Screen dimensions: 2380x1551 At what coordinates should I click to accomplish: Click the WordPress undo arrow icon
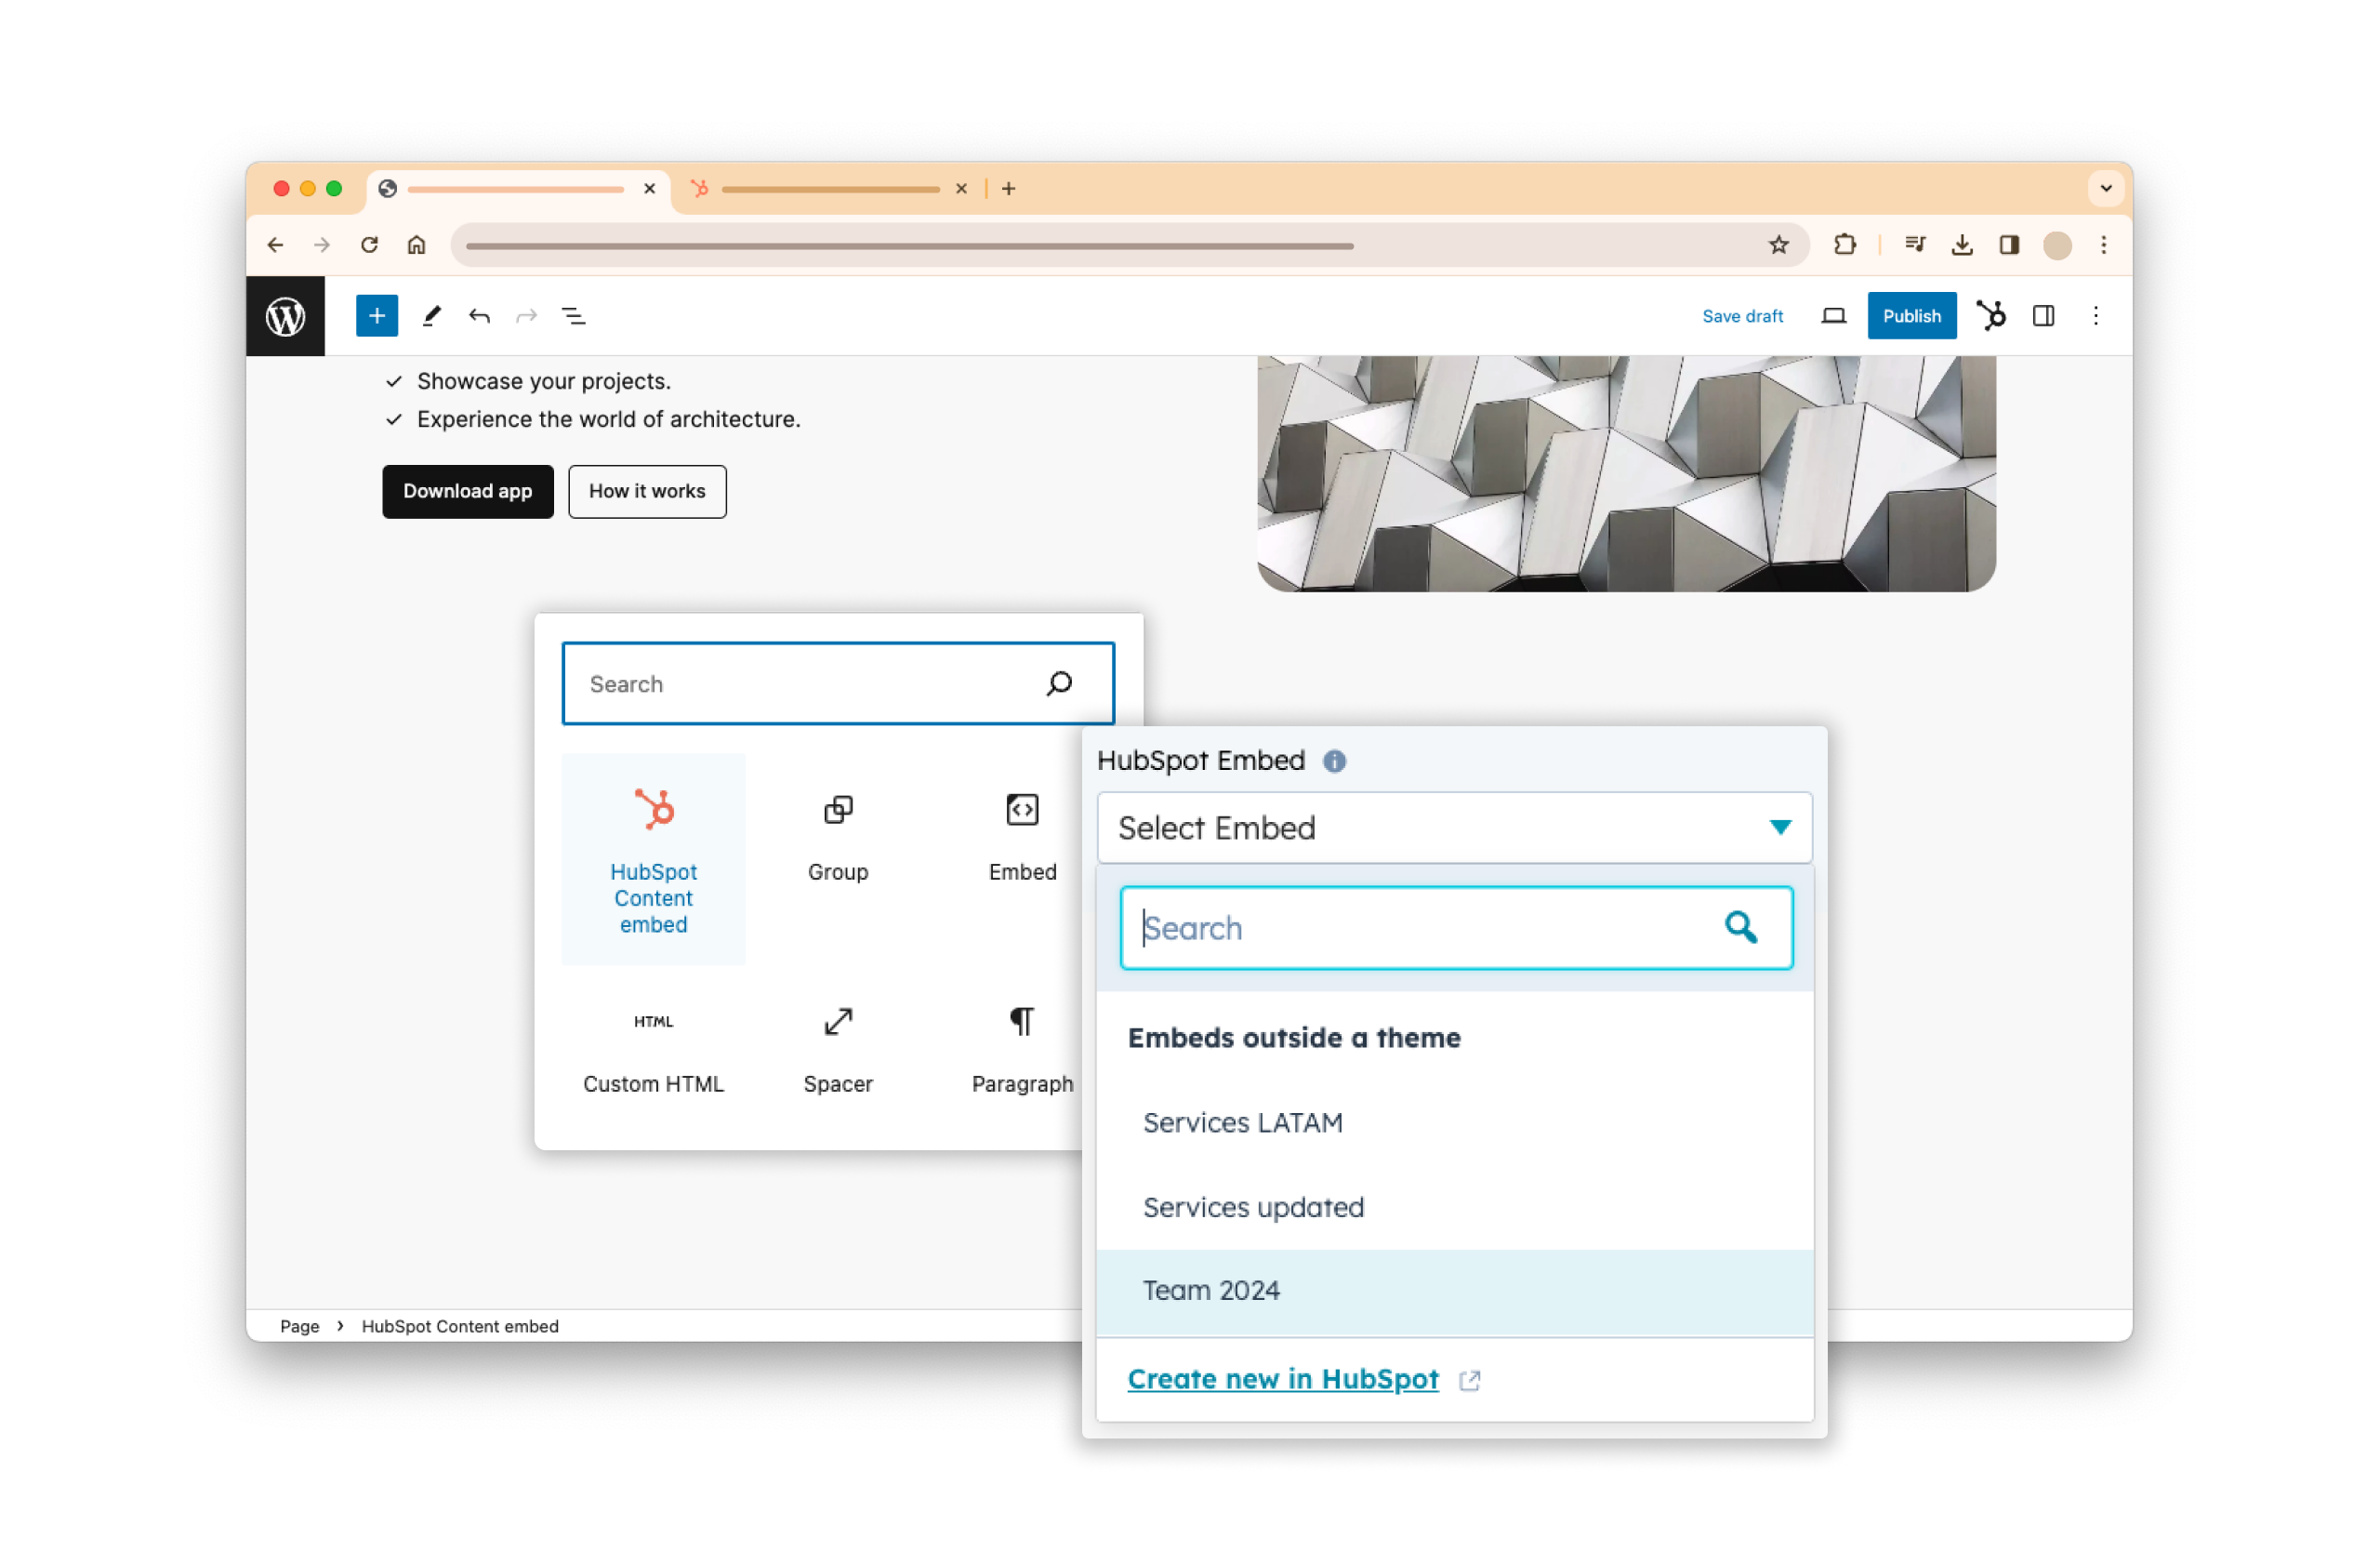pos(479,316)
